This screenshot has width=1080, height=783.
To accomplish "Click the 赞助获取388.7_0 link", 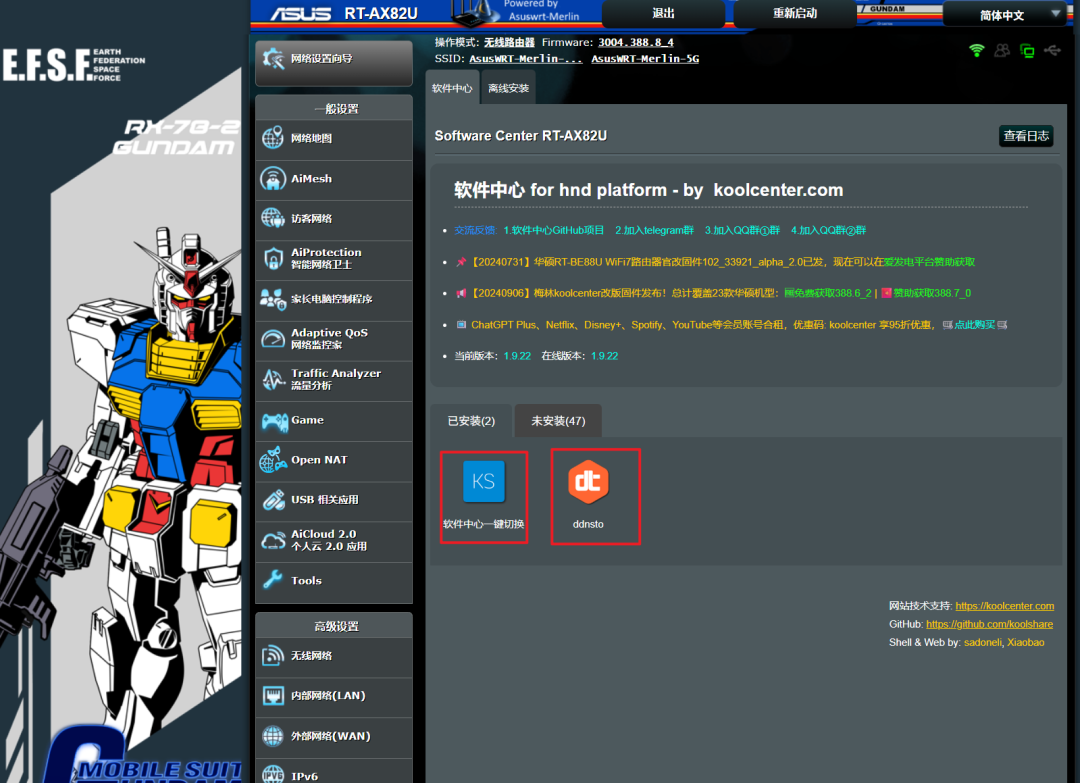I will point(926,293).
